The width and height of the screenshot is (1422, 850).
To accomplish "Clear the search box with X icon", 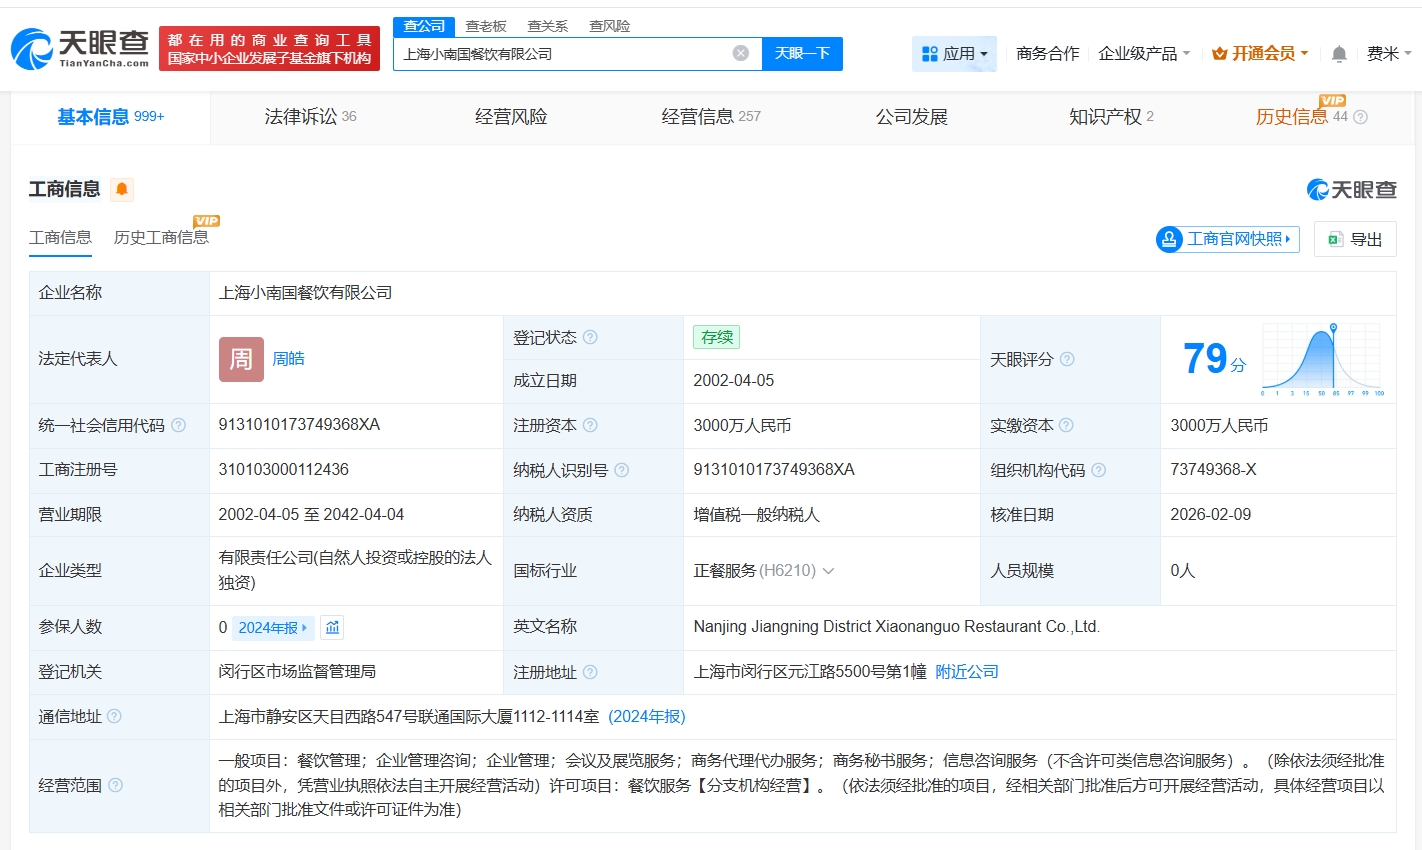I will click(x=740, y=54).
